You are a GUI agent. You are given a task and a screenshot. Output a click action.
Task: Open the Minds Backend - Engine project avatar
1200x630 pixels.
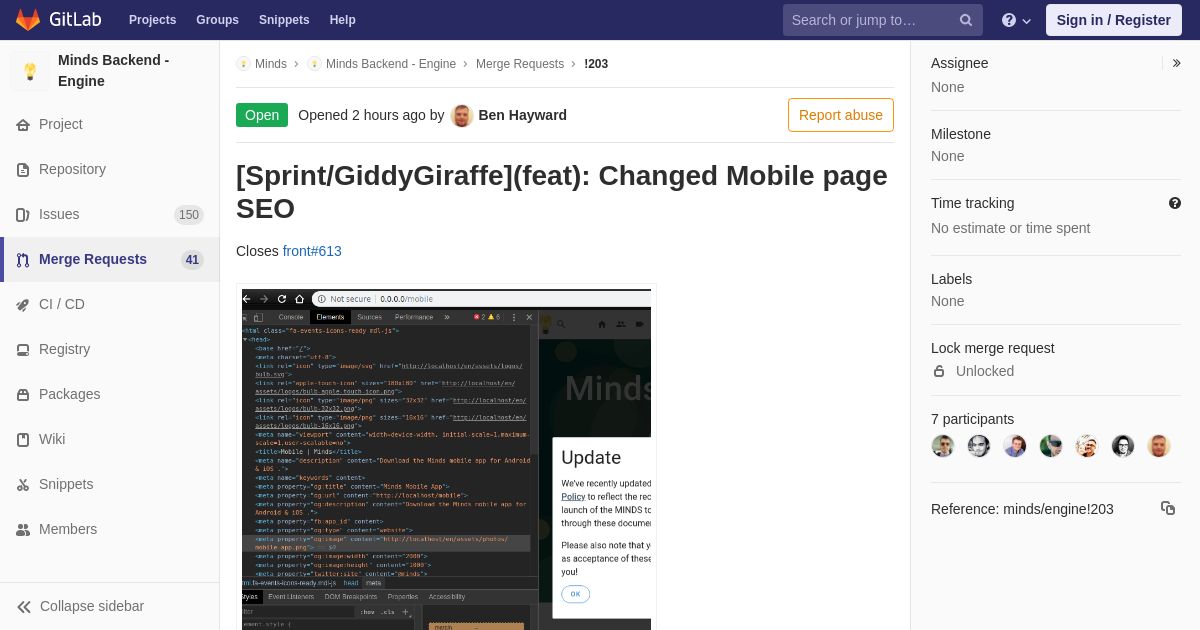point(30,71)
